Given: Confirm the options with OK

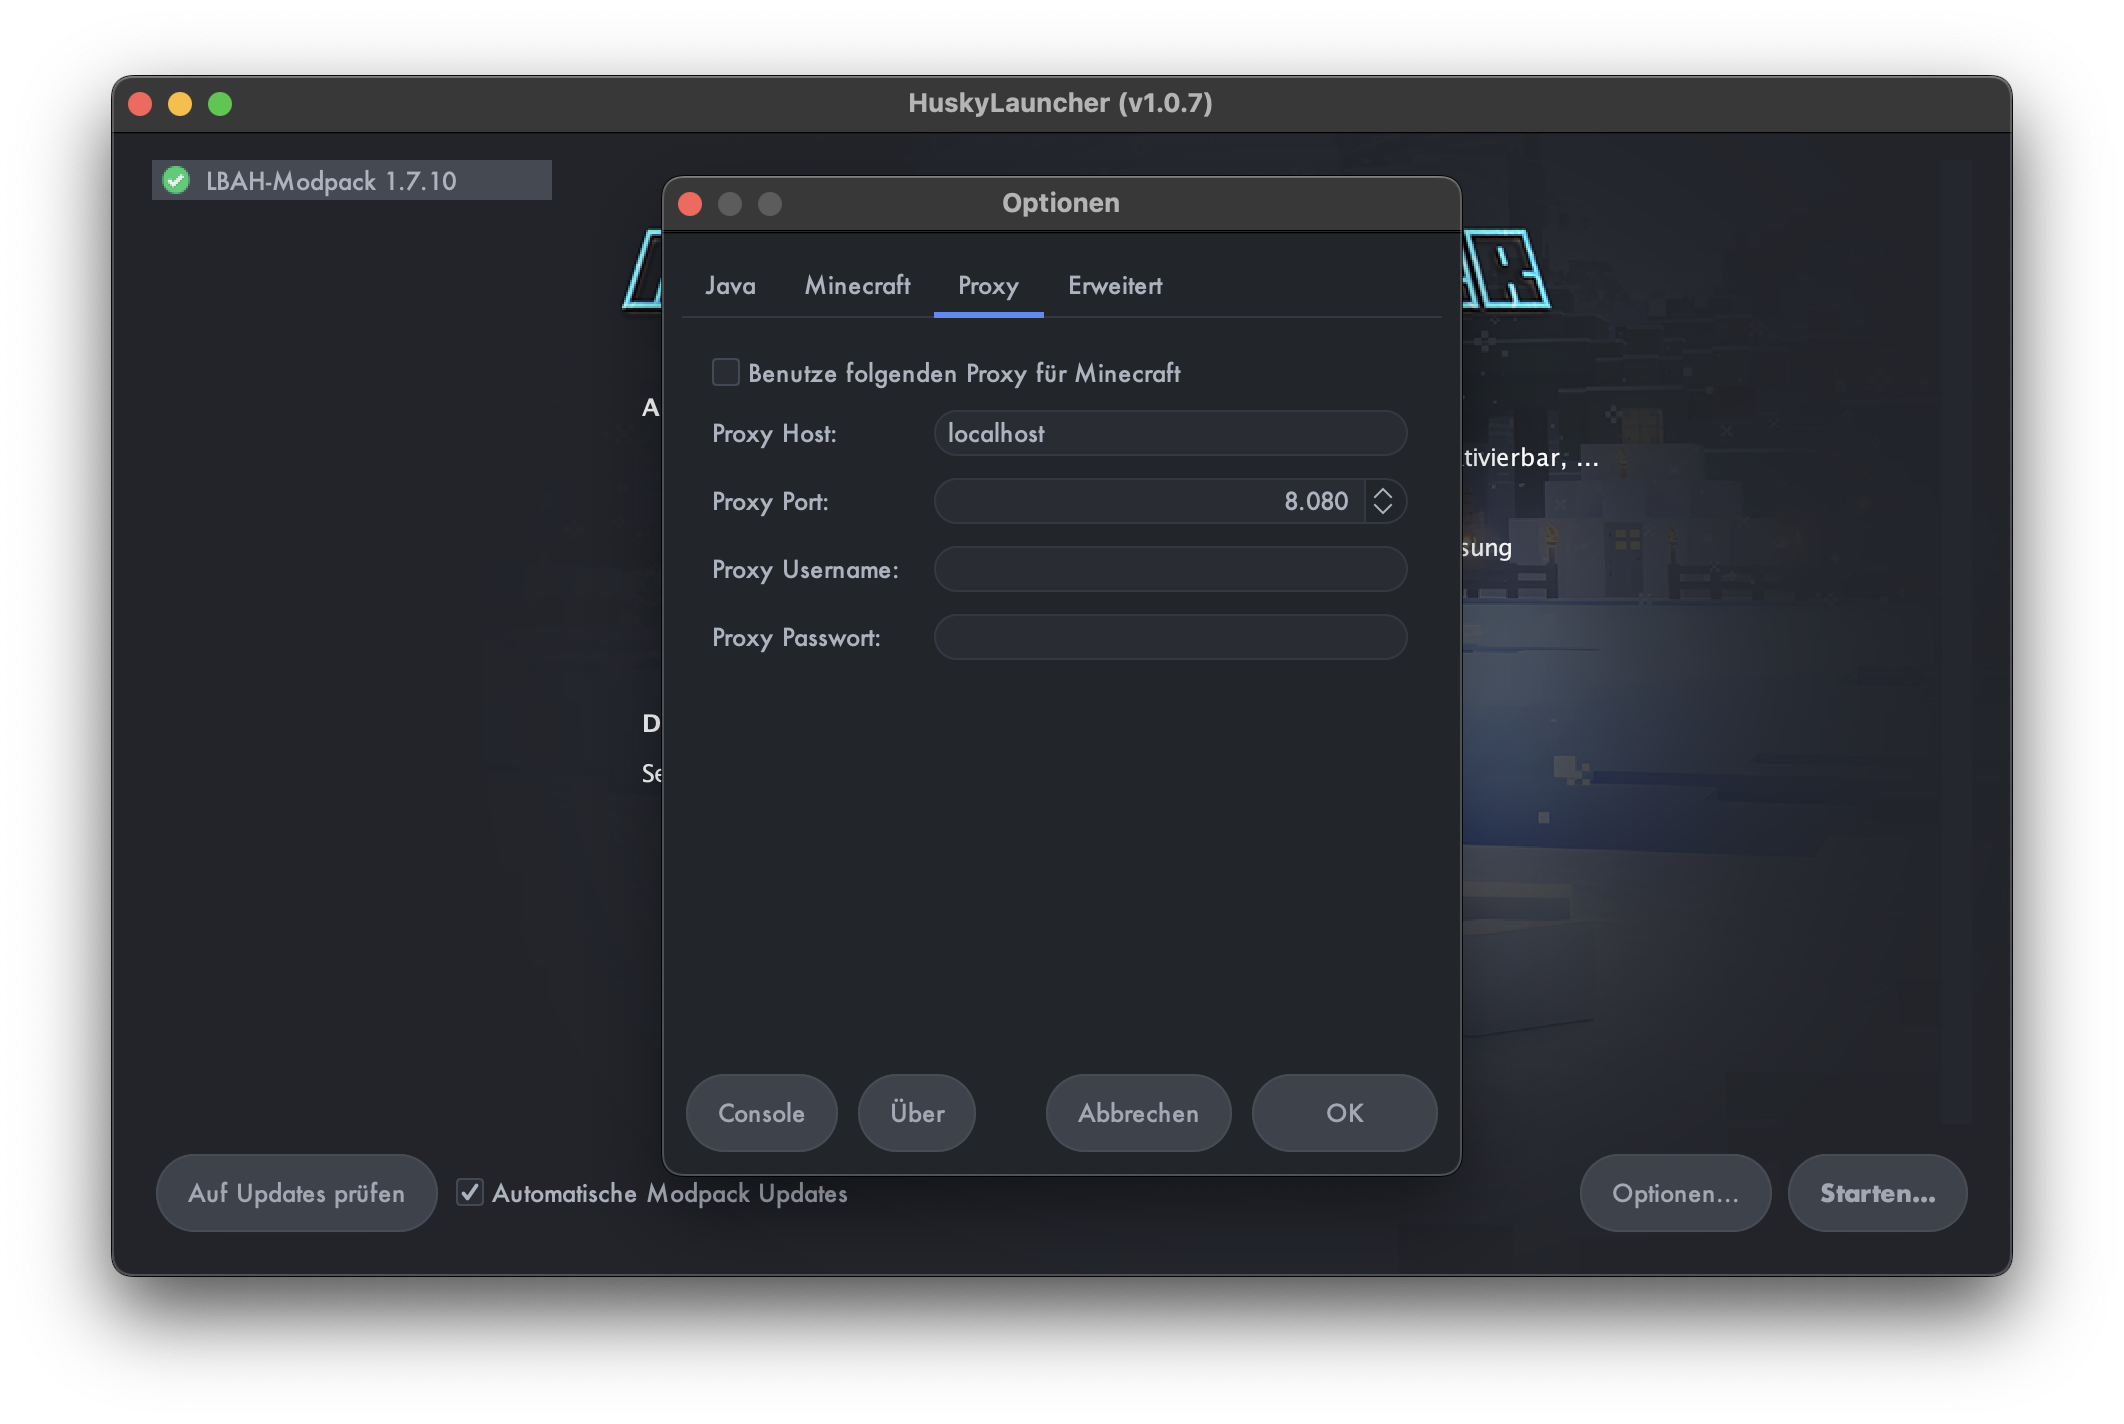Looking at the screenshot, I should (1344, 1113).
